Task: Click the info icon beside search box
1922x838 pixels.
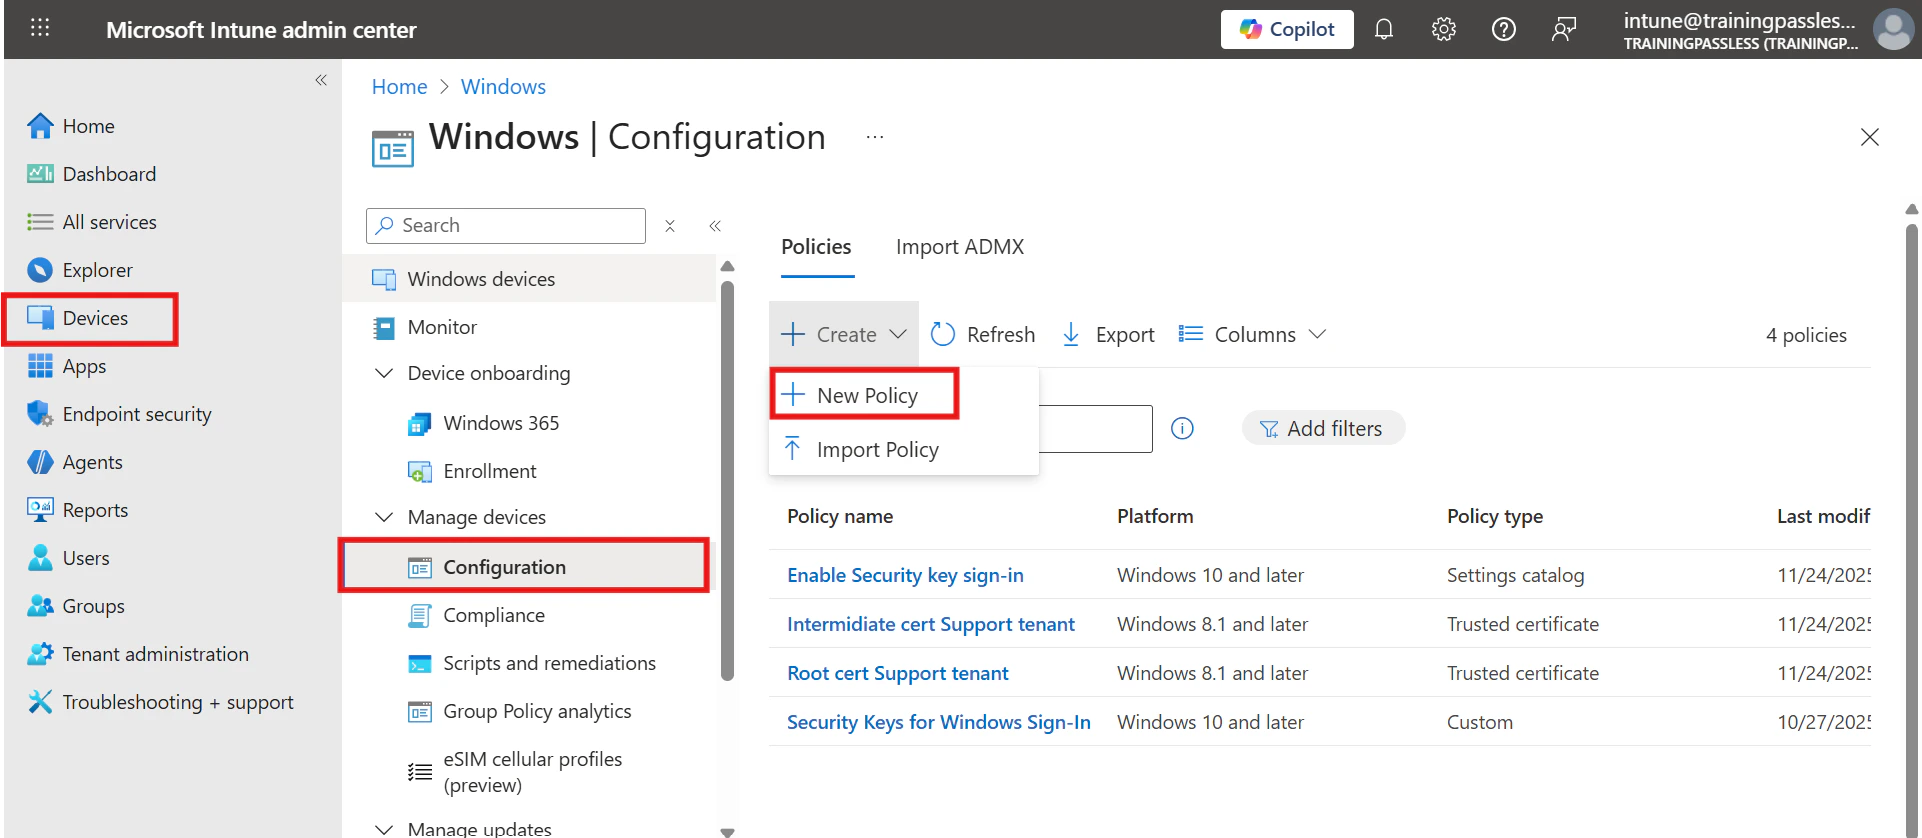Action: coord(1182,429)
